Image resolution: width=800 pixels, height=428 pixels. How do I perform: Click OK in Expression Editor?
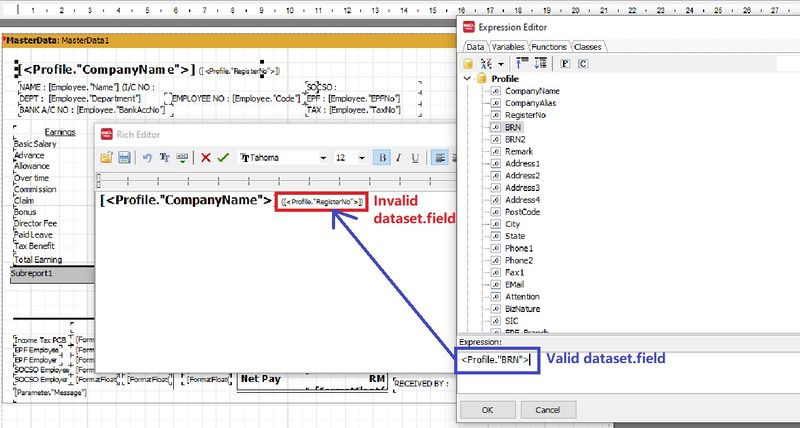[487, 410]
